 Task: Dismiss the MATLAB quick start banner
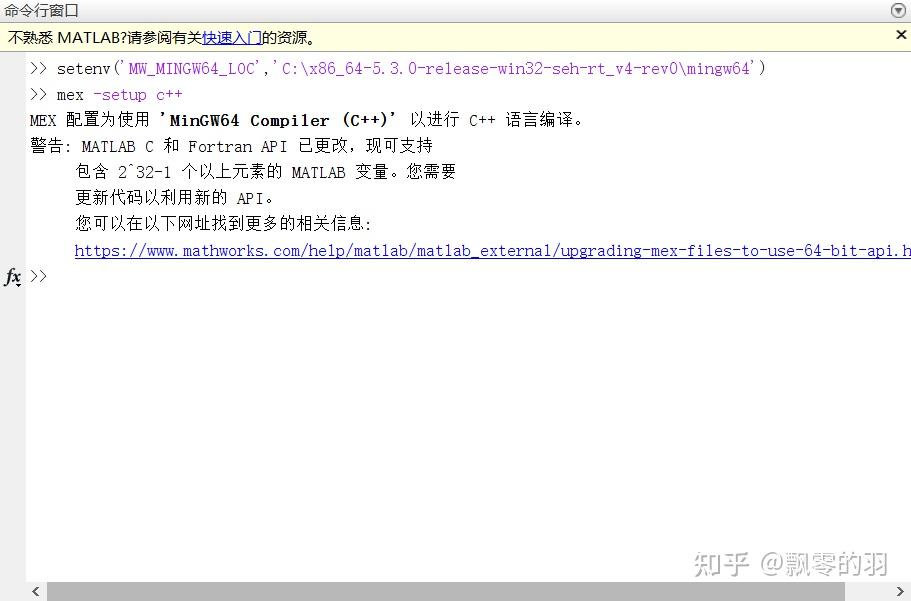point(901,36)
